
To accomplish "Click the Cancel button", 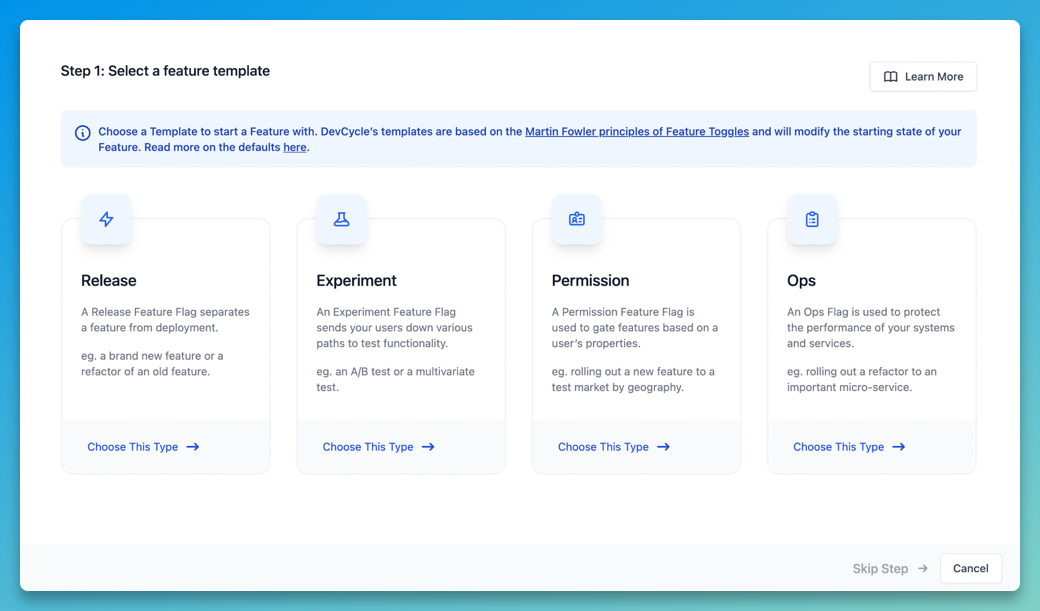I will coord(970,568).
